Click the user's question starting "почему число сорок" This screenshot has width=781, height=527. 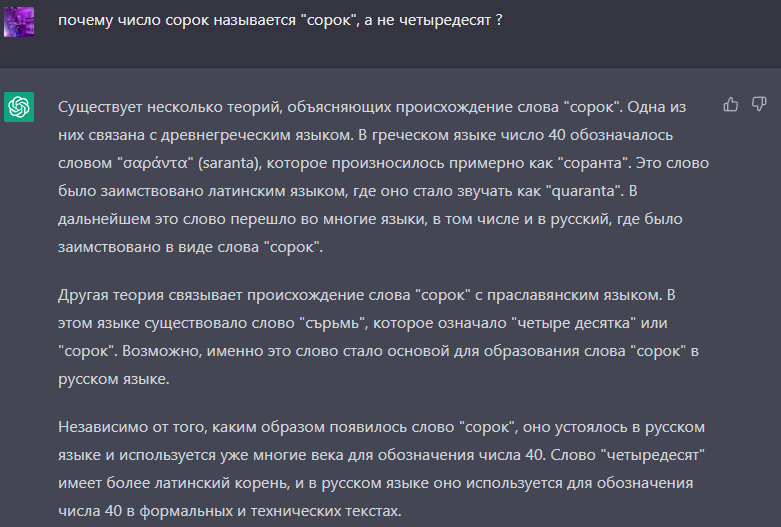(279, 20)
